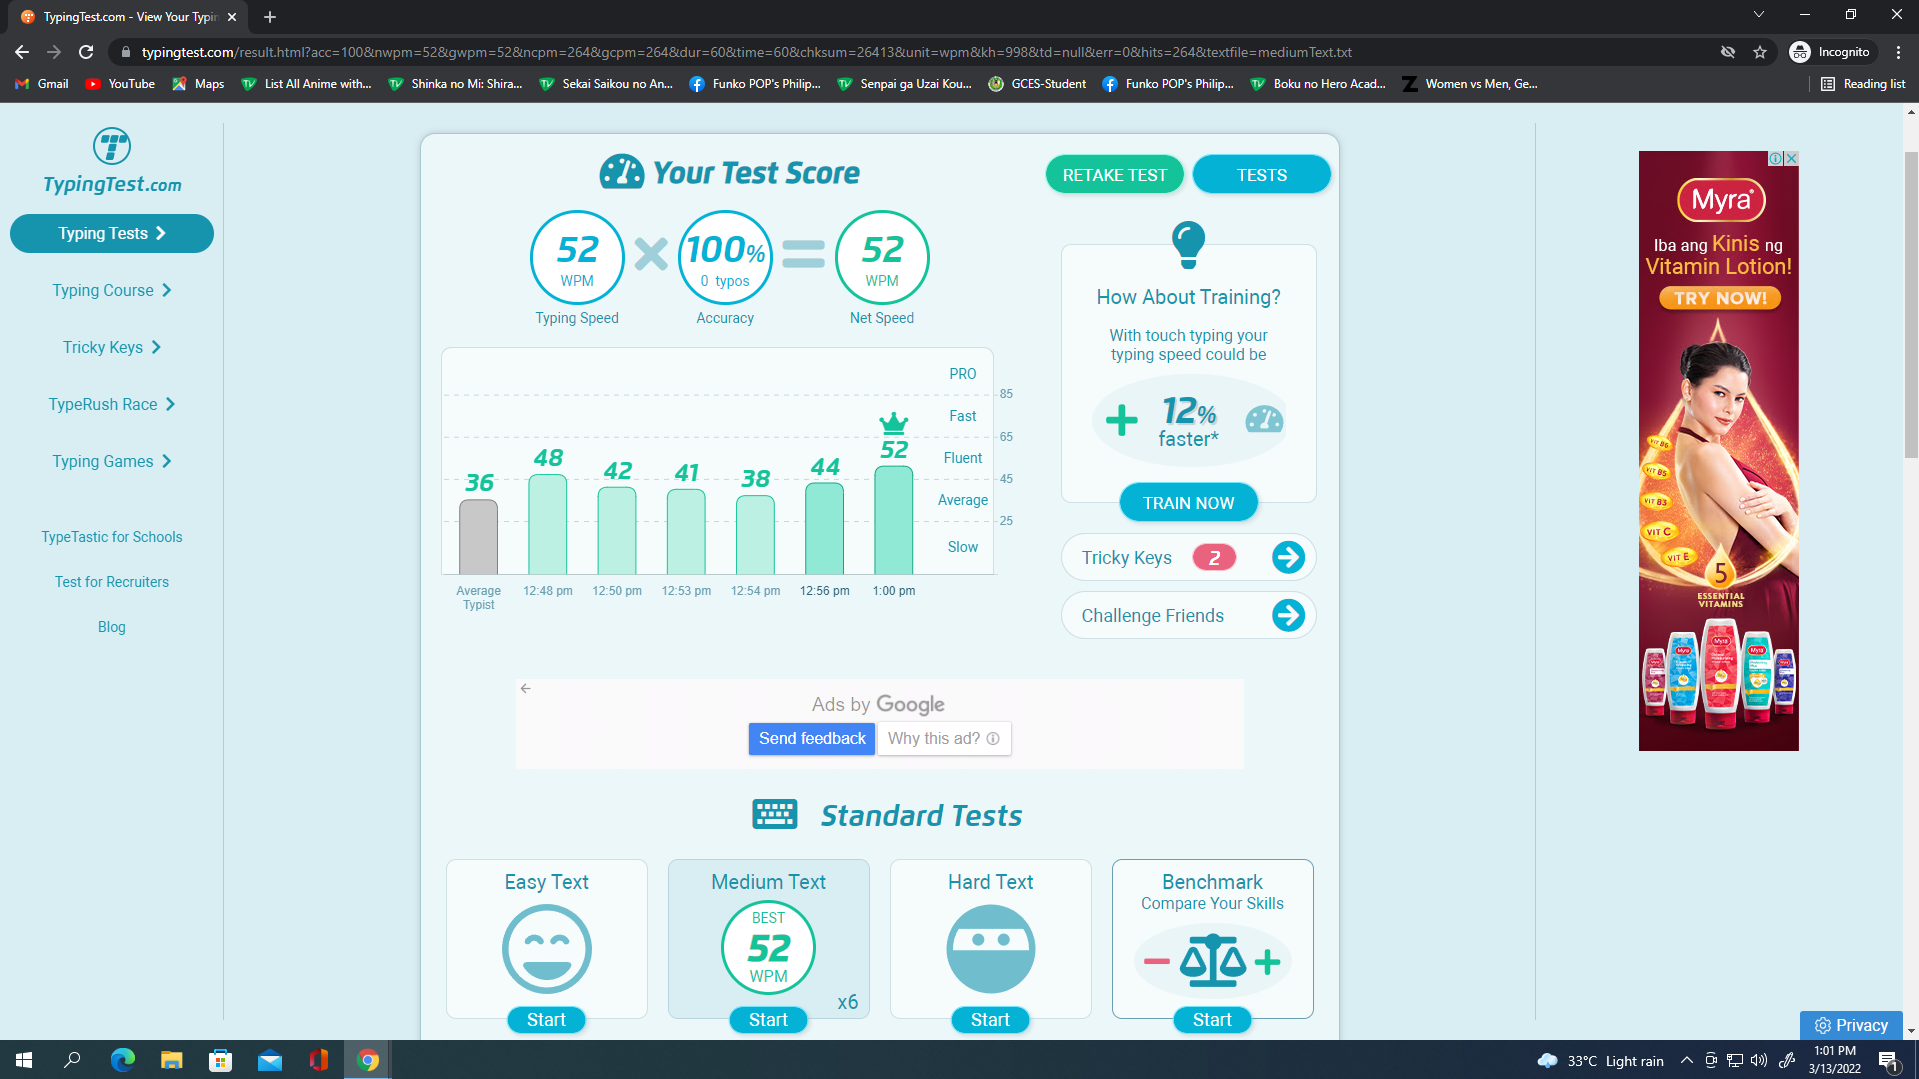Open the Windows notification center
The width and height of the screenshot is (1919, 1079).
click(1888, 1060)
